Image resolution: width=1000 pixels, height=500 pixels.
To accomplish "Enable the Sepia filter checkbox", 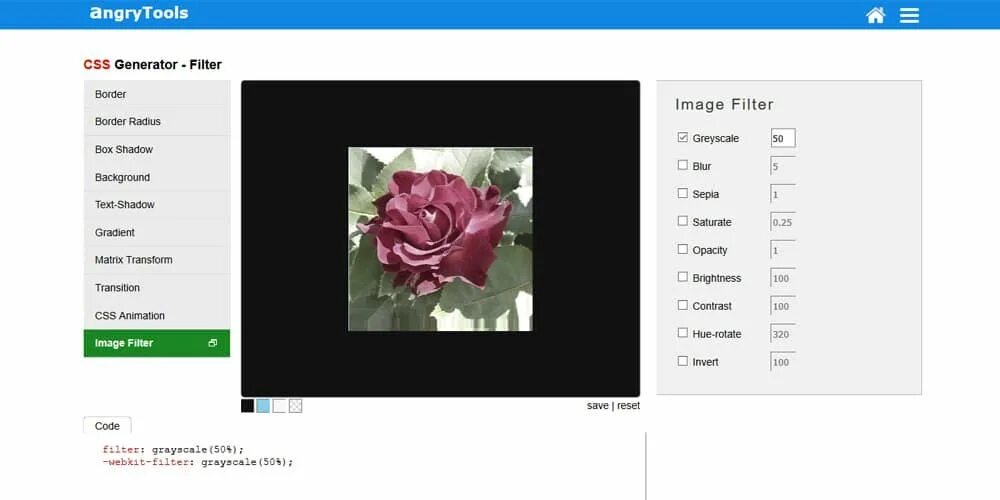I will click(682, 193).
